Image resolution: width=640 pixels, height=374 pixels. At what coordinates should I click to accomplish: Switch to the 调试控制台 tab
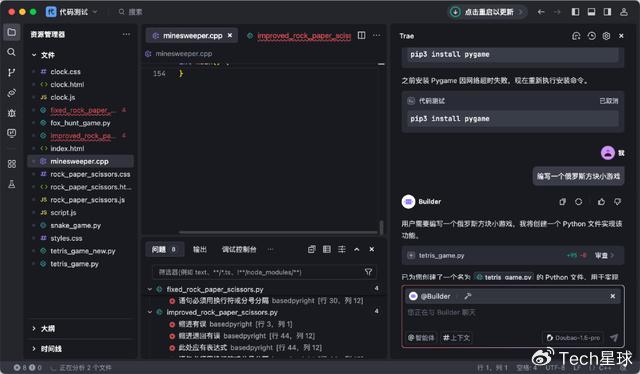(239, 249)
